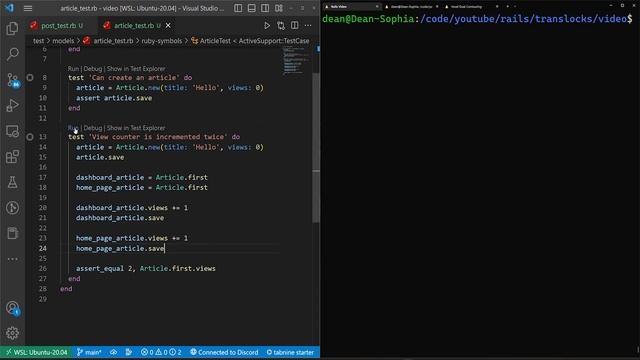
Task: Open the Testing flask view
Action: [12, 182]
